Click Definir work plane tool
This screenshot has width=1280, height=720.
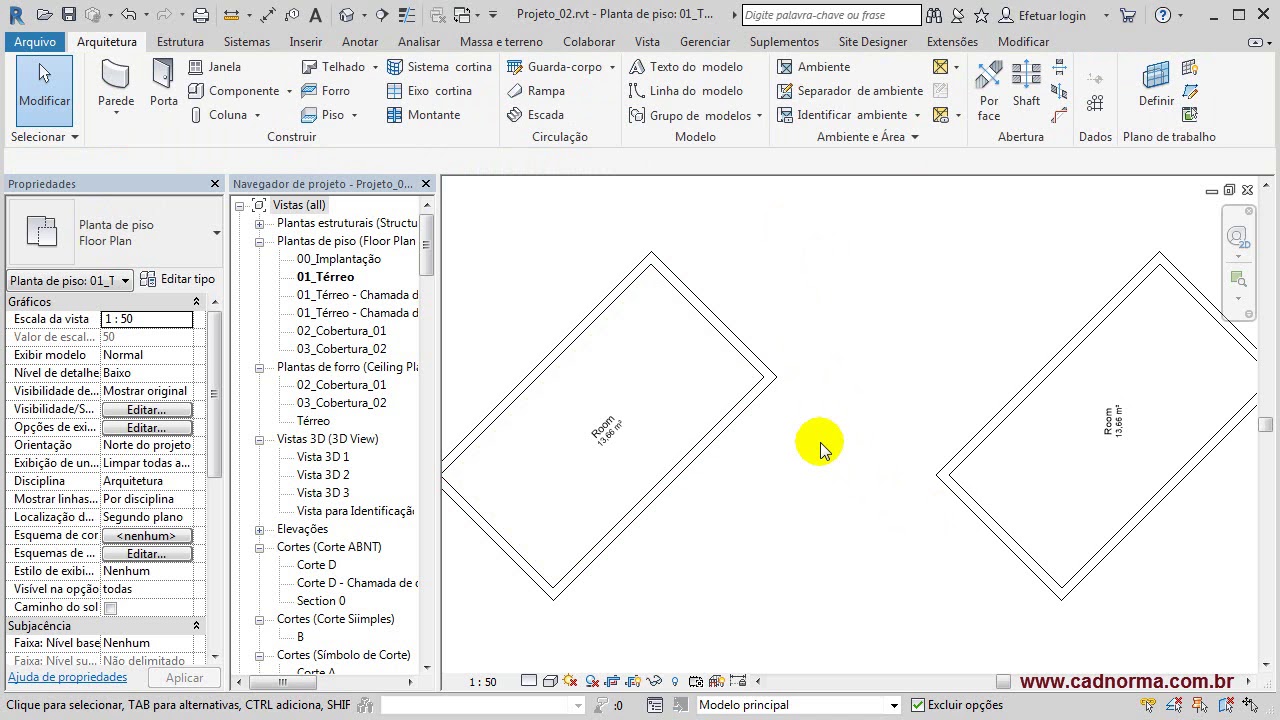pos(1156,85)
